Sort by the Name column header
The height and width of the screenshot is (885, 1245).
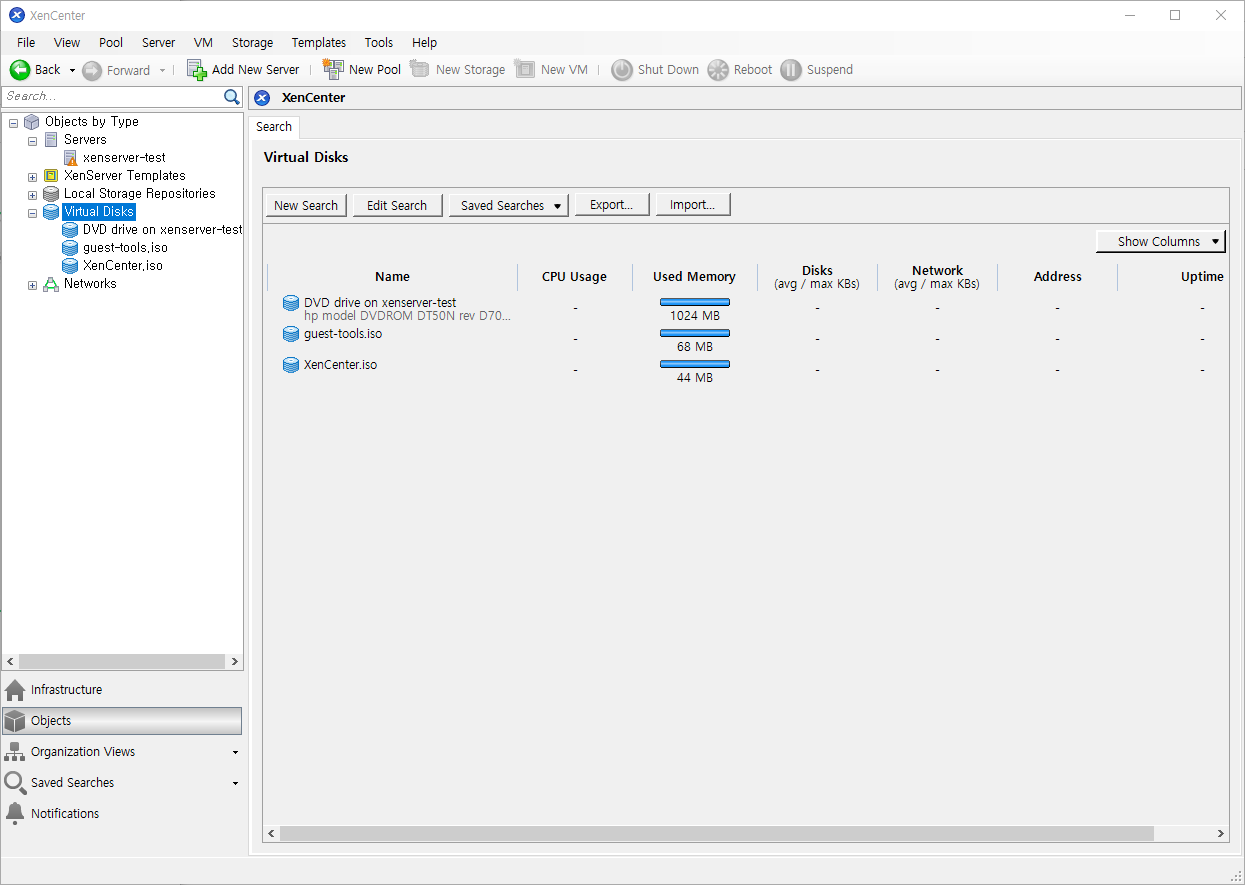pos(392,277)
